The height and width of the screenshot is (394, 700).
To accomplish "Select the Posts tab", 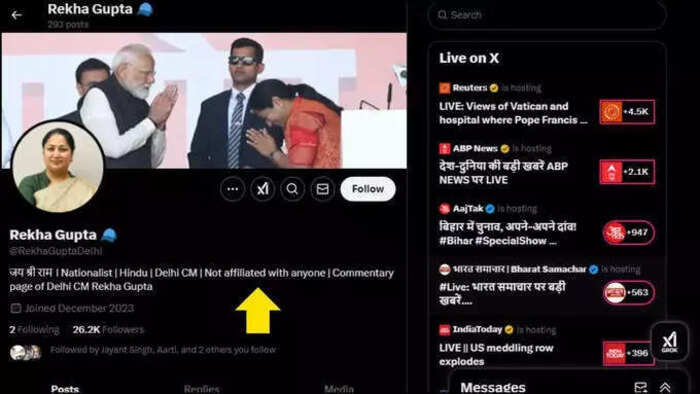I will point(65,389).
